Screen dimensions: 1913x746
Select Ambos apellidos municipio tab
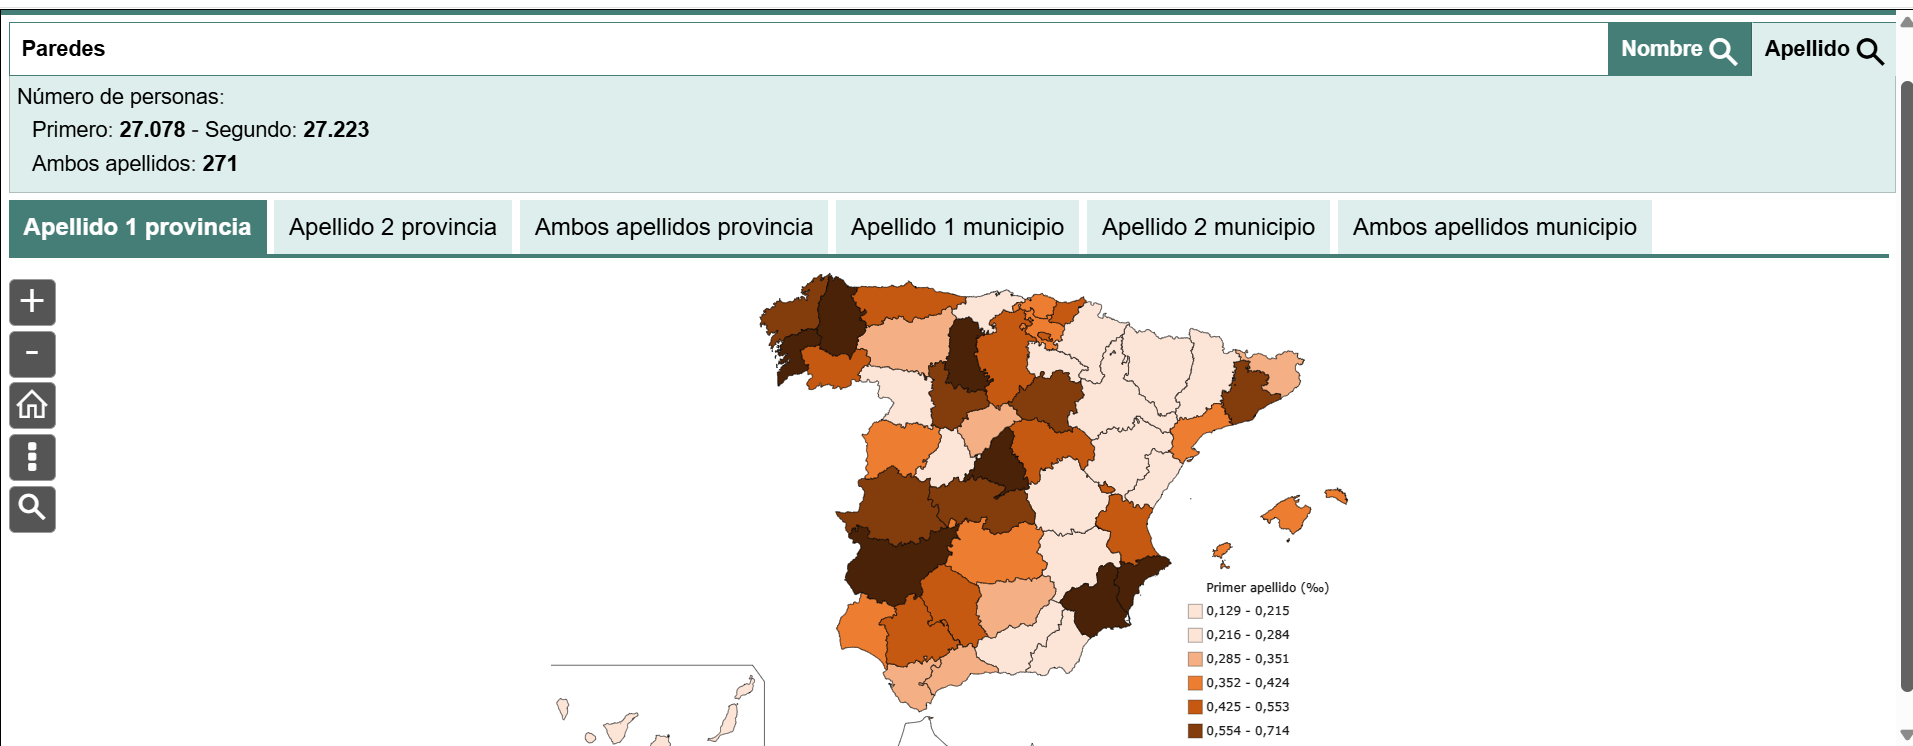(1494, 227)
